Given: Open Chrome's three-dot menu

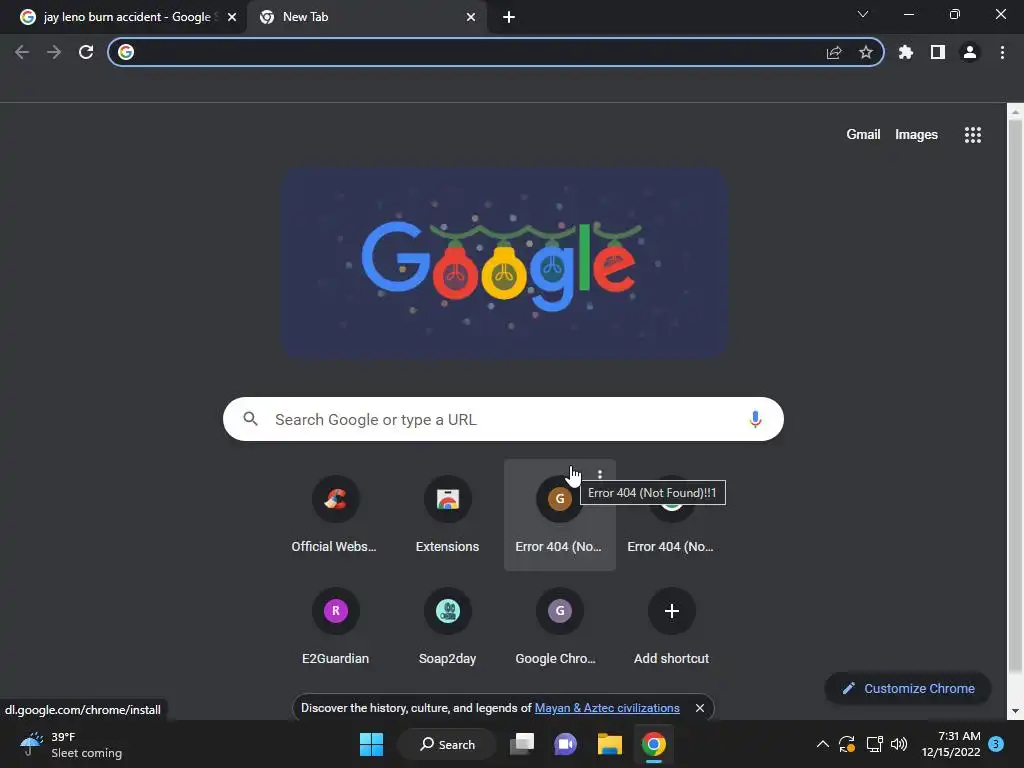Looking at the screenshot, I should pos(1002,52).
